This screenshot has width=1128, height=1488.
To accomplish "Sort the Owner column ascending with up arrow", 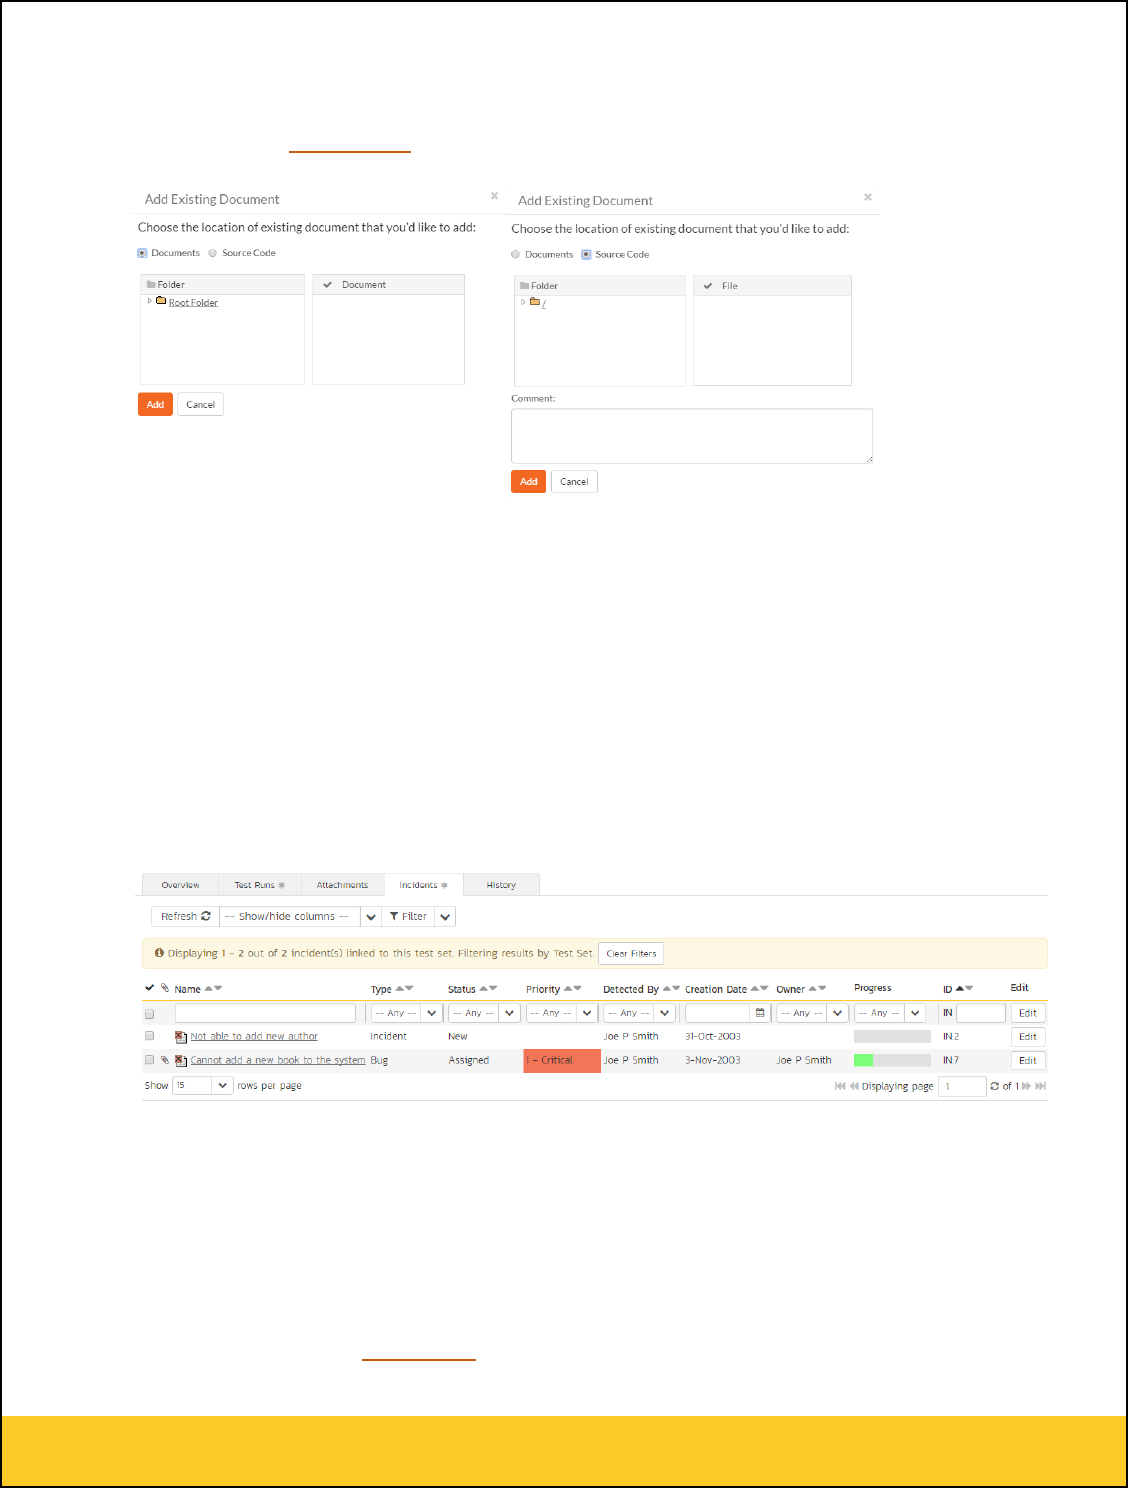I will 813,989.
